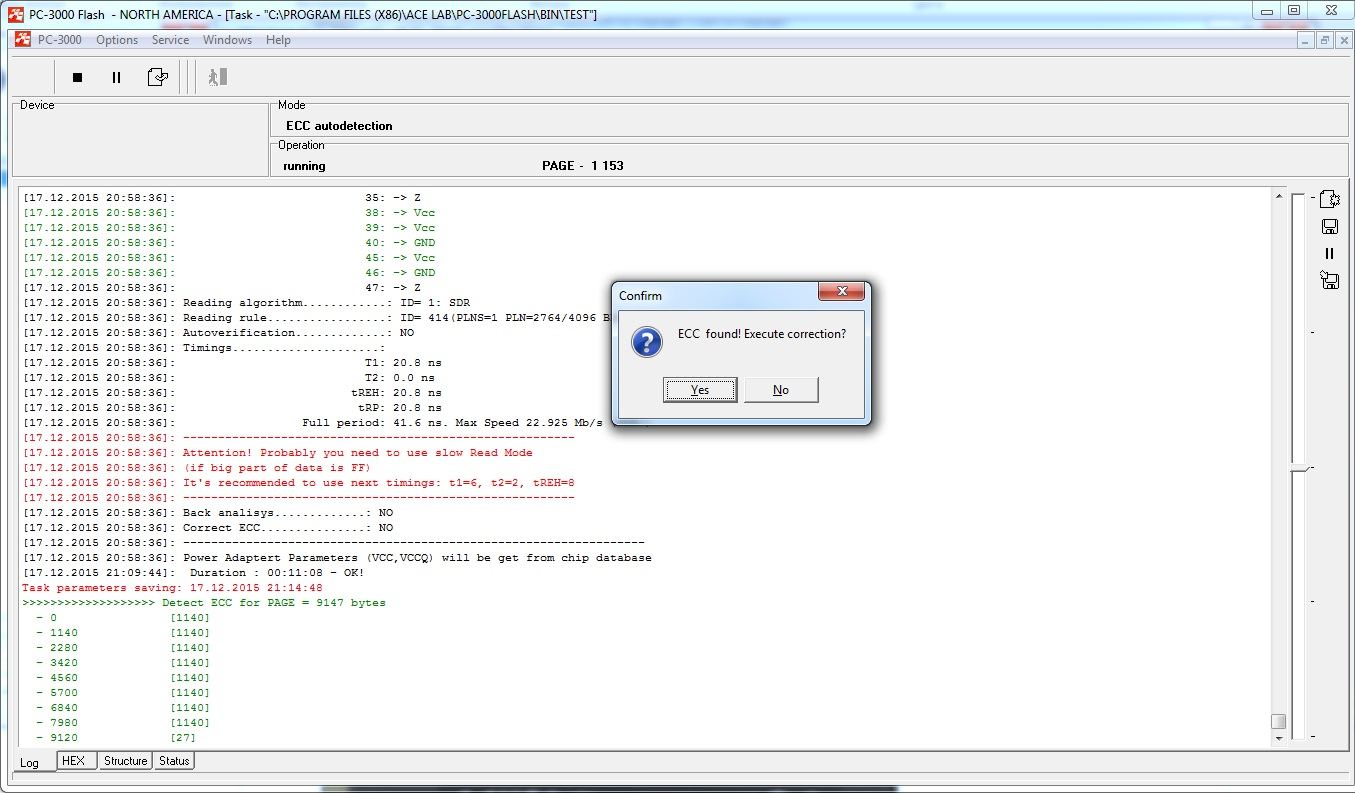Screen dimensions: 1355x793
Task: Click the 'running' operation status text
Action: (x=304, y=166)
